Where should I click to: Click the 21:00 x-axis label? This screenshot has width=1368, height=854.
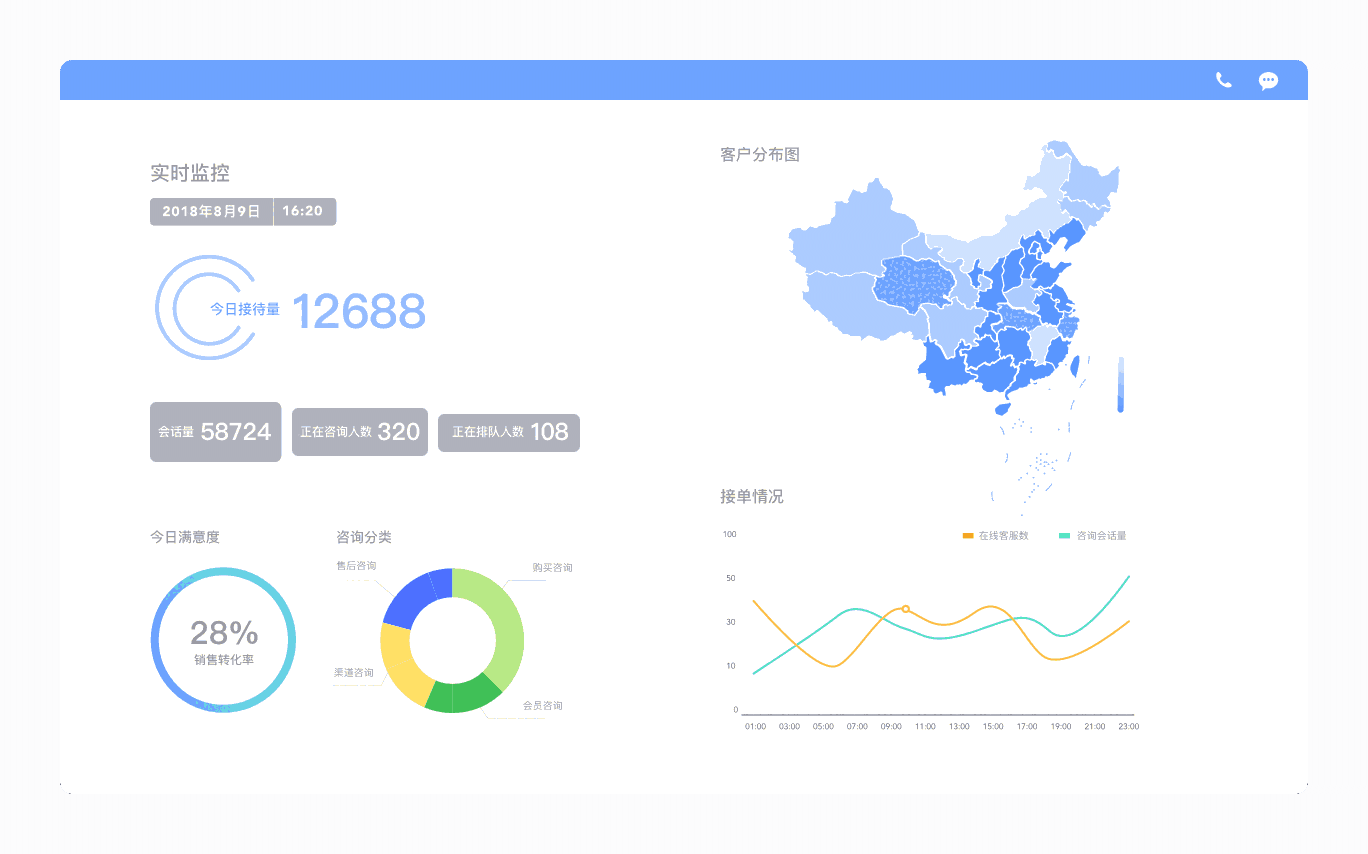pyautogui.click(x=1095, y=727)
